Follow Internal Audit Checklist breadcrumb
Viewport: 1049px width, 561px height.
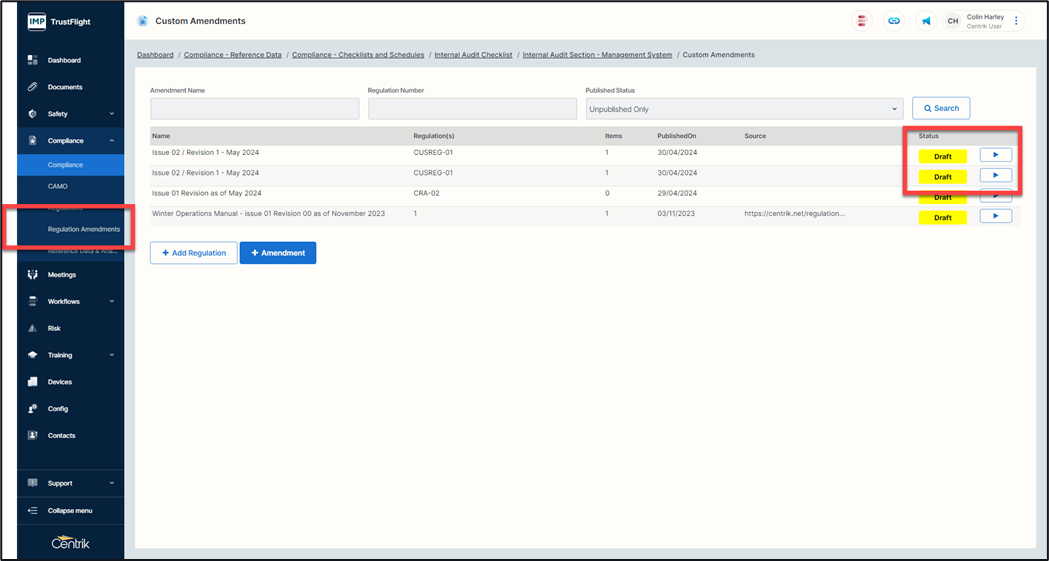click(x=474, y=55)
